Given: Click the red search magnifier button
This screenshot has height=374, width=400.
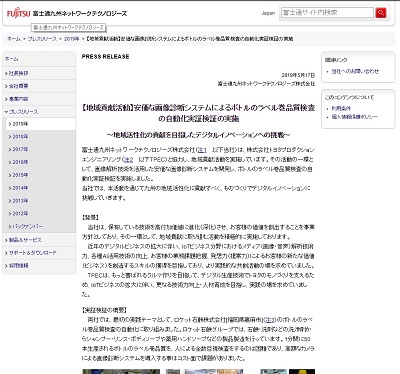Looking at the screenshot, I should click(381, 13).
